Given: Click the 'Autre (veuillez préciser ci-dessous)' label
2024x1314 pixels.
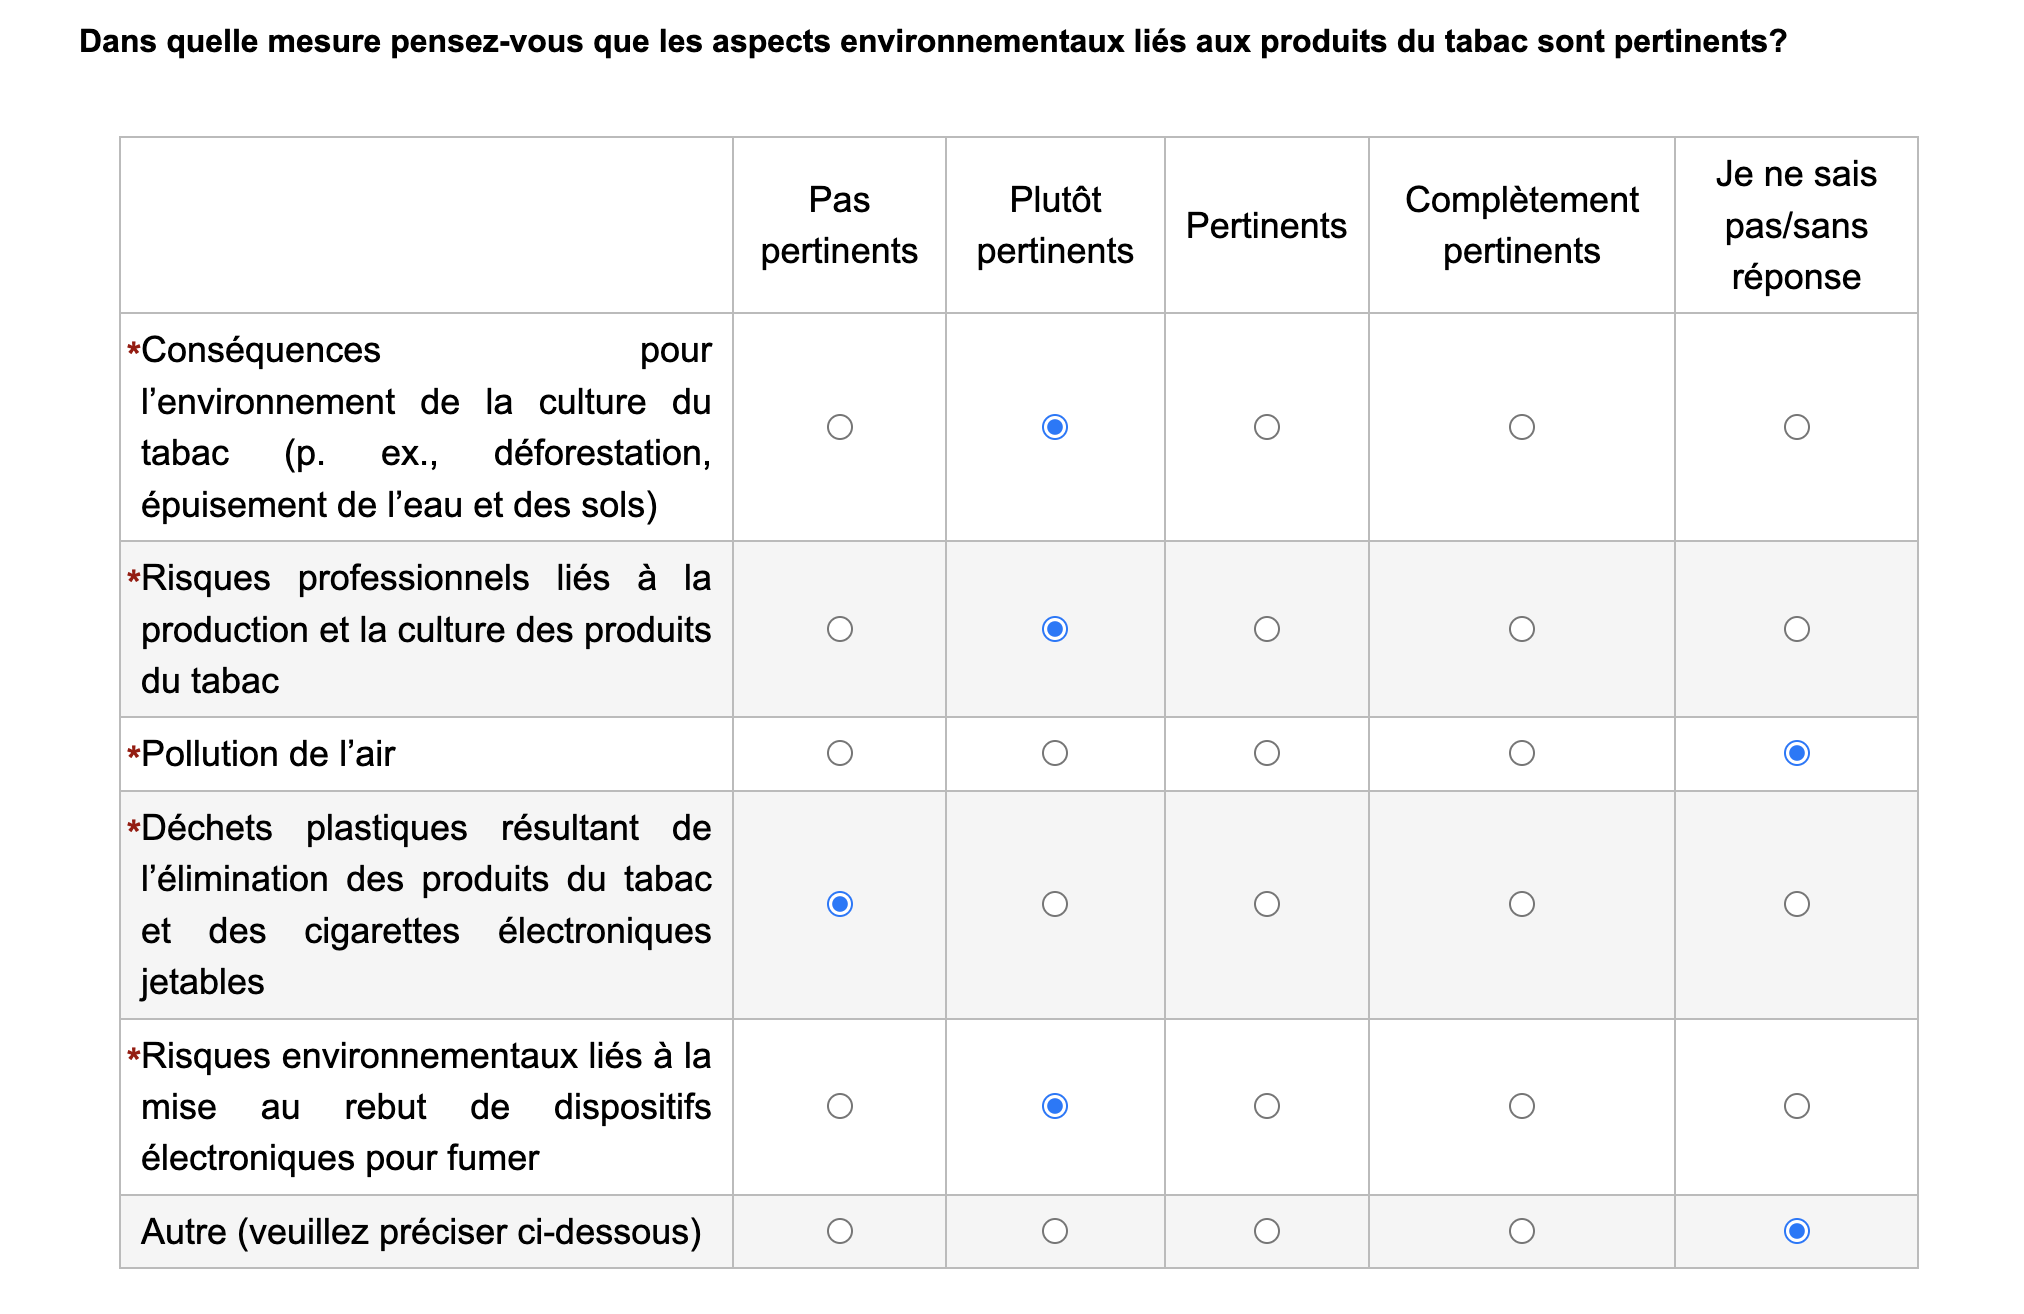Looking at the screenshot, I should pyautogui.click(x=421, y=1232).
